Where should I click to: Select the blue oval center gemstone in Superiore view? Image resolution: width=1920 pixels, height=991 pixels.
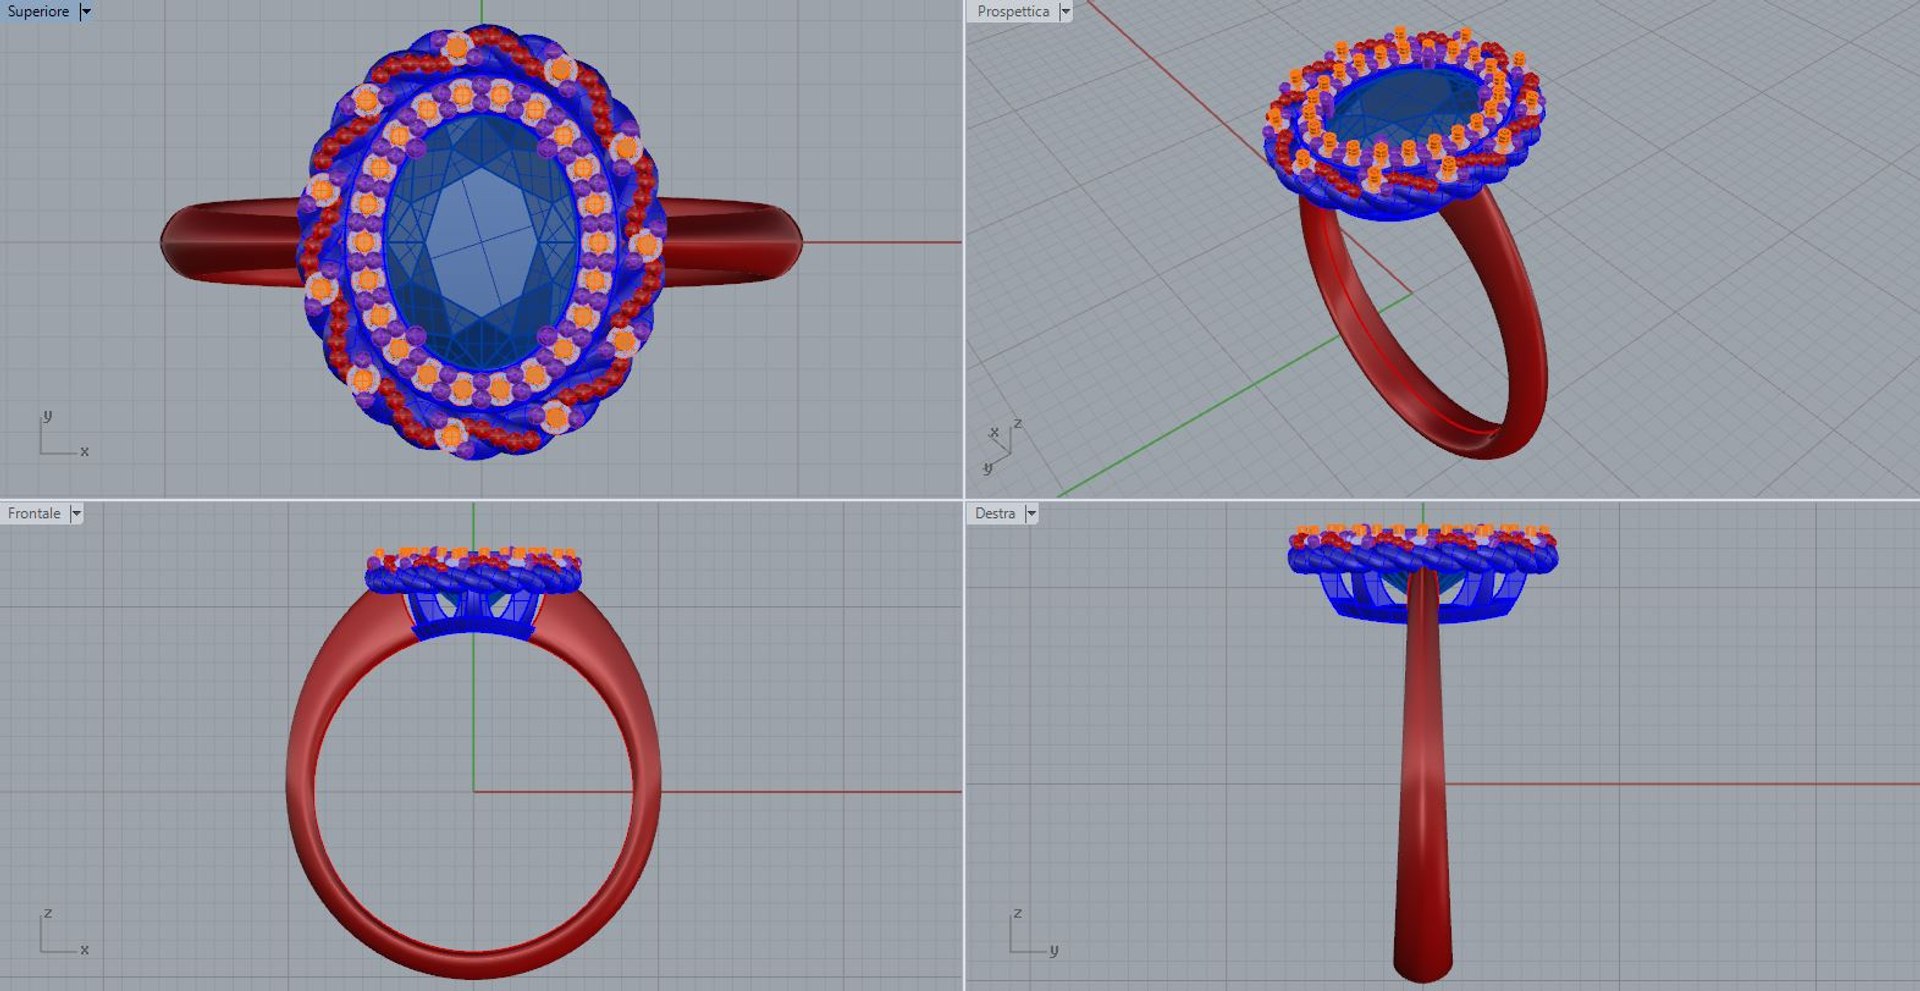tap(482, 241)
